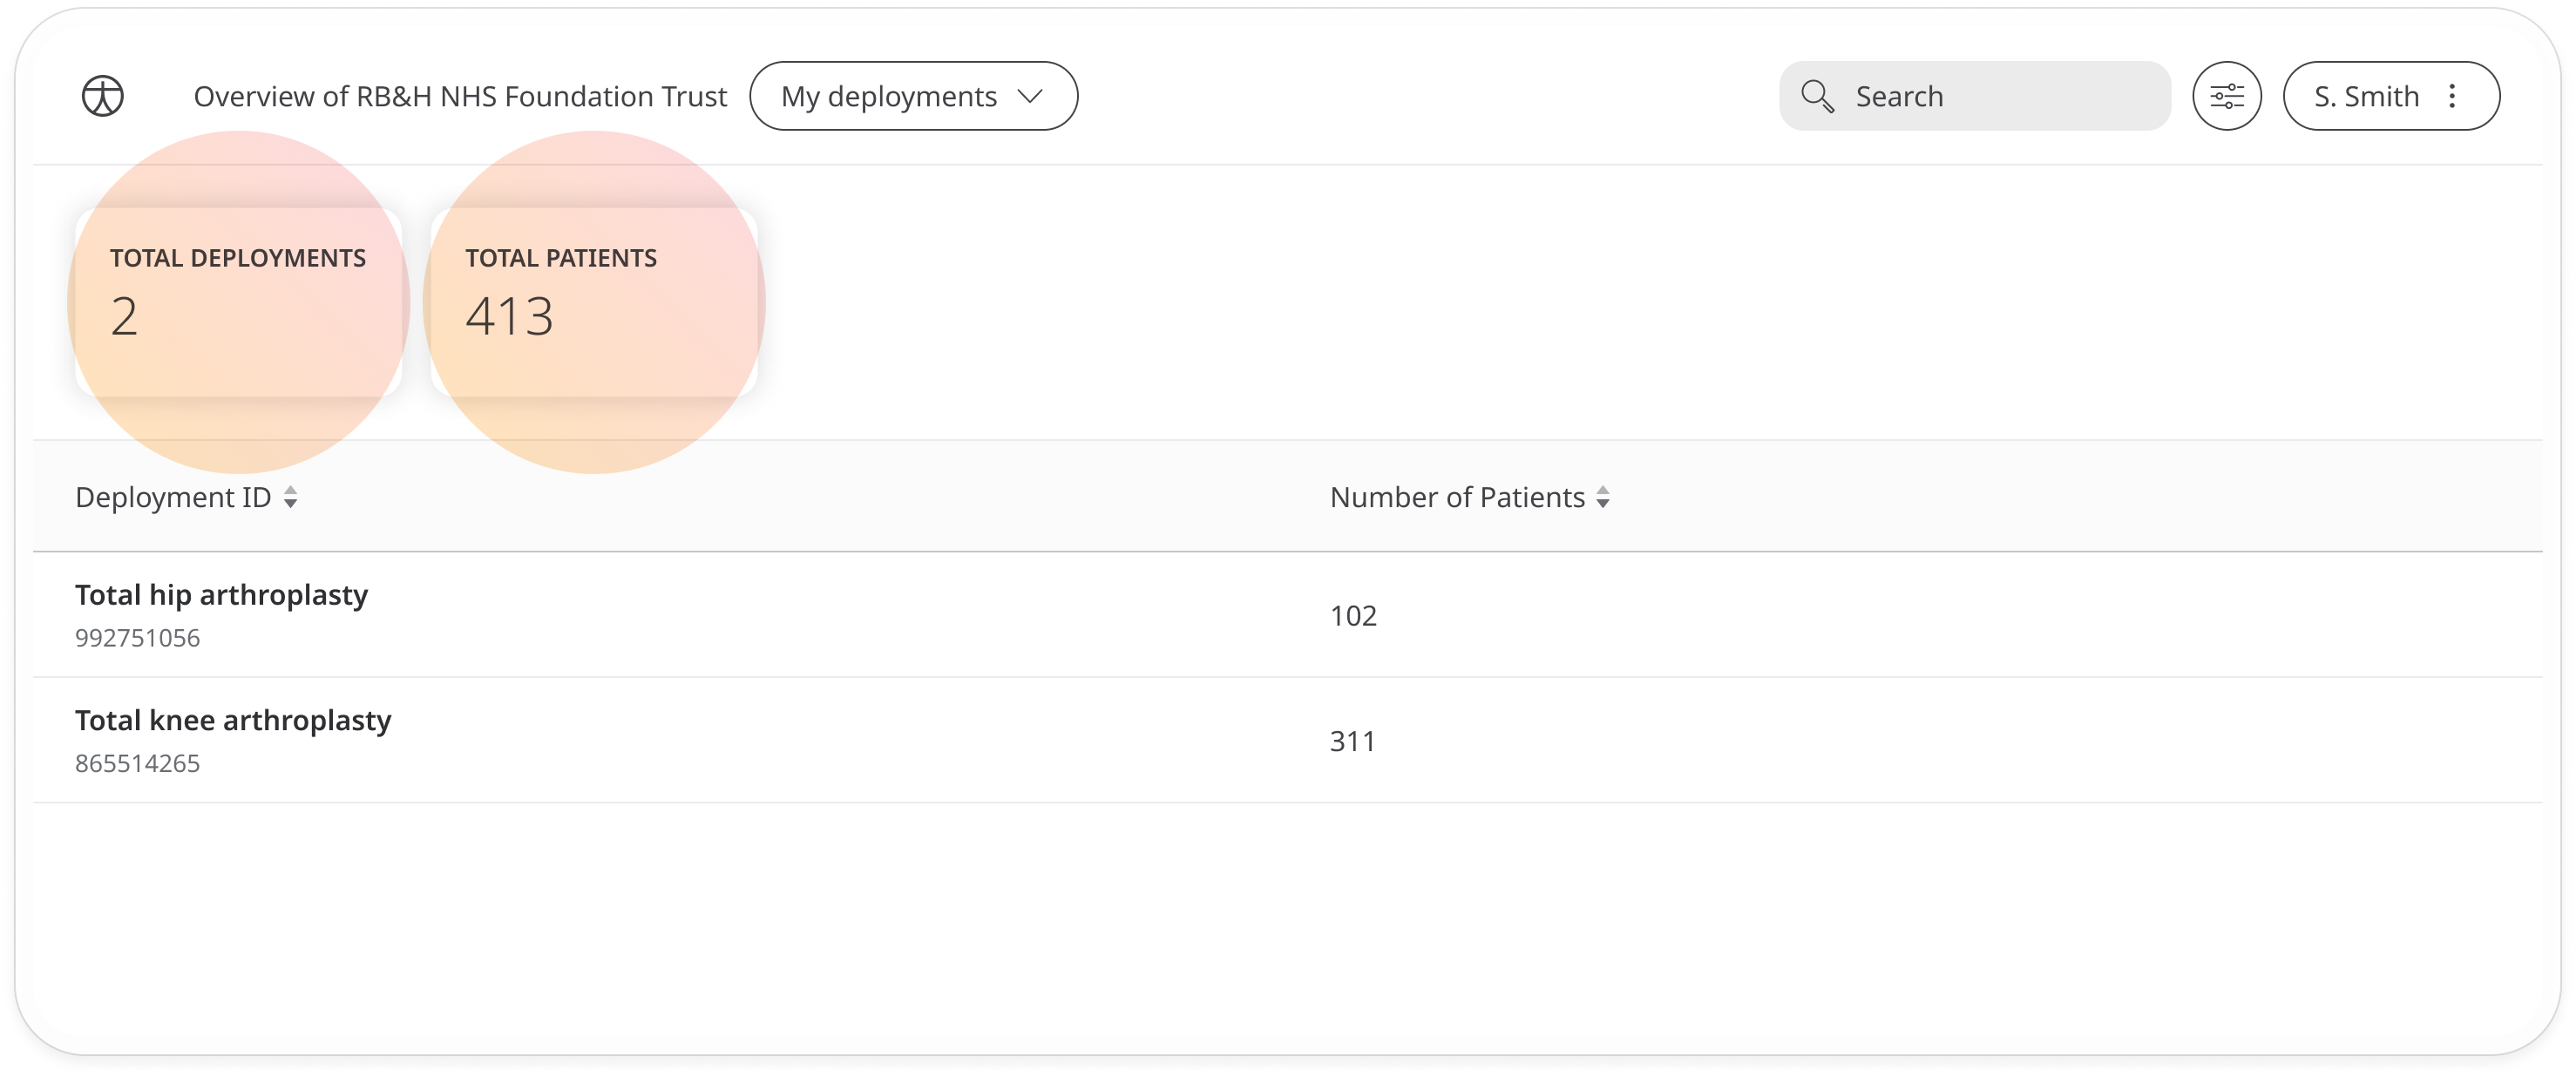
Task: Open the Total Deployments card
Action: point(238,302)
